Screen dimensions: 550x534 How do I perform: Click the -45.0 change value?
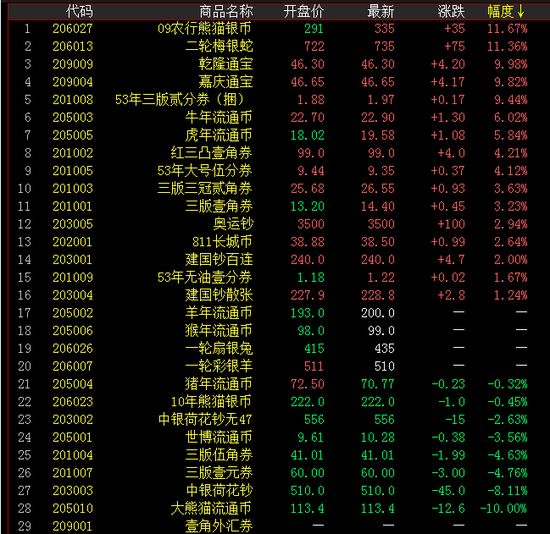(448, 491)
